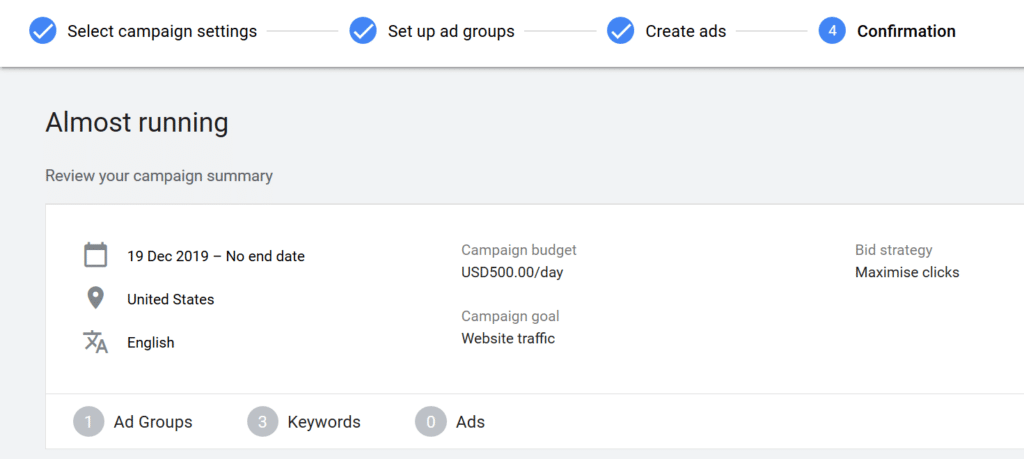Click the Keywords count badge showing 3
The height and width of the screenshot is (459, 1024).
(263, 422)
